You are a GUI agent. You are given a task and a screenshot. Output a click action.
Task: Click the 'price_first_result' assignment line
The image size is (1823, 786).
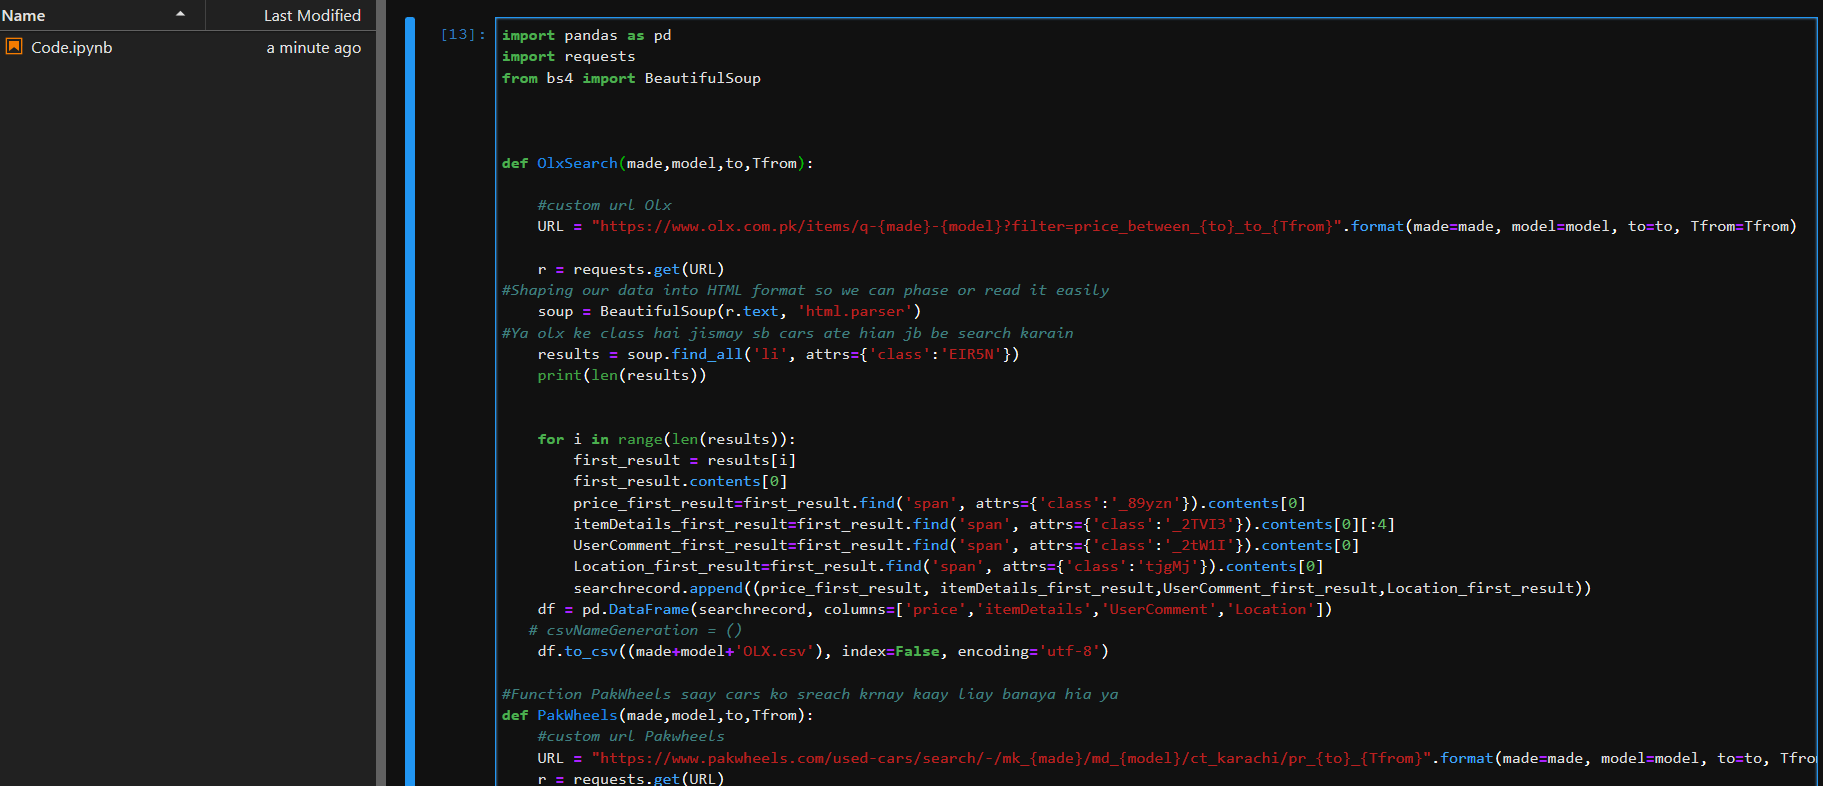939,503
